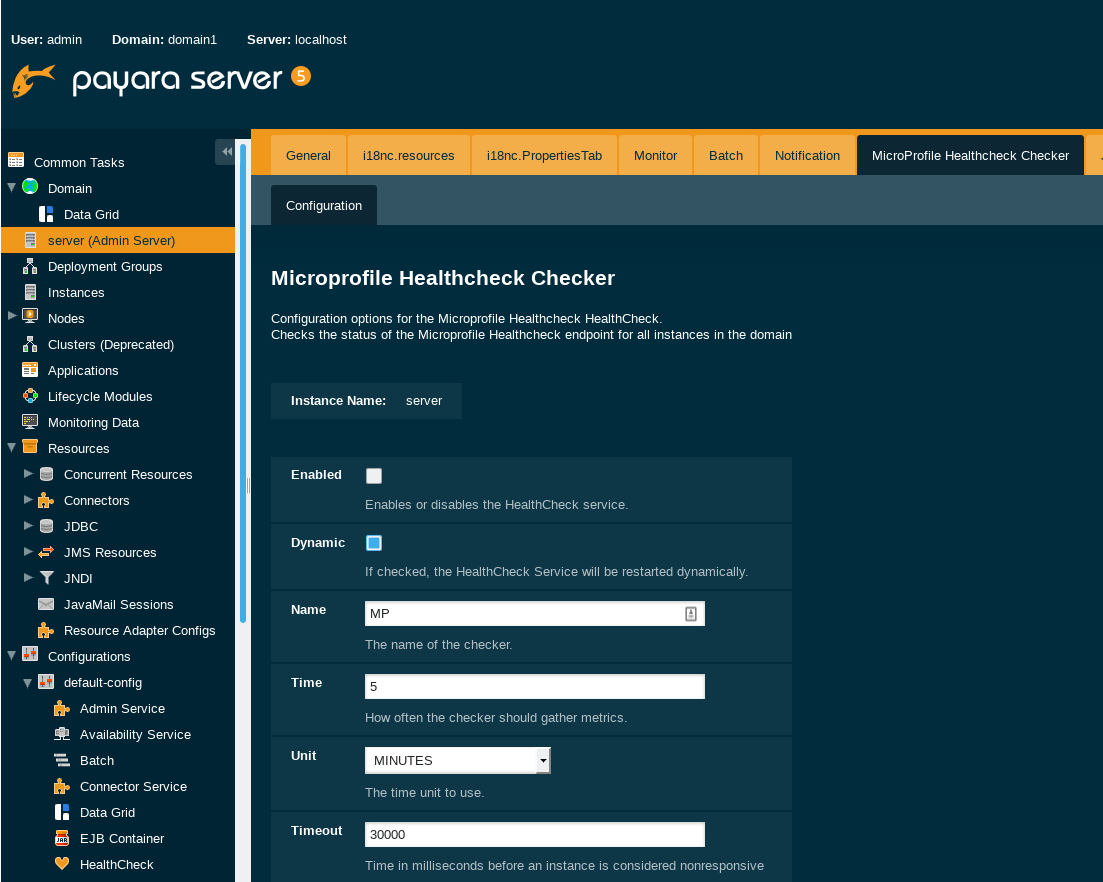Click the Connector Service puzzle icon
1103x882 pixels.
(62, 786)
